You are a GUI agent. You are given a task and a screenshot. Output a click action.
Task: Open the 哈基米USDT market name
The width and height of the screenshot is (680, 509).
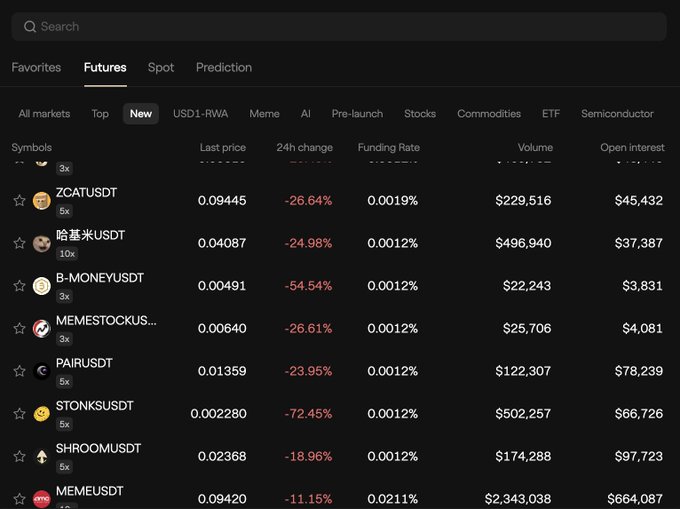click(x=90, y=235)
